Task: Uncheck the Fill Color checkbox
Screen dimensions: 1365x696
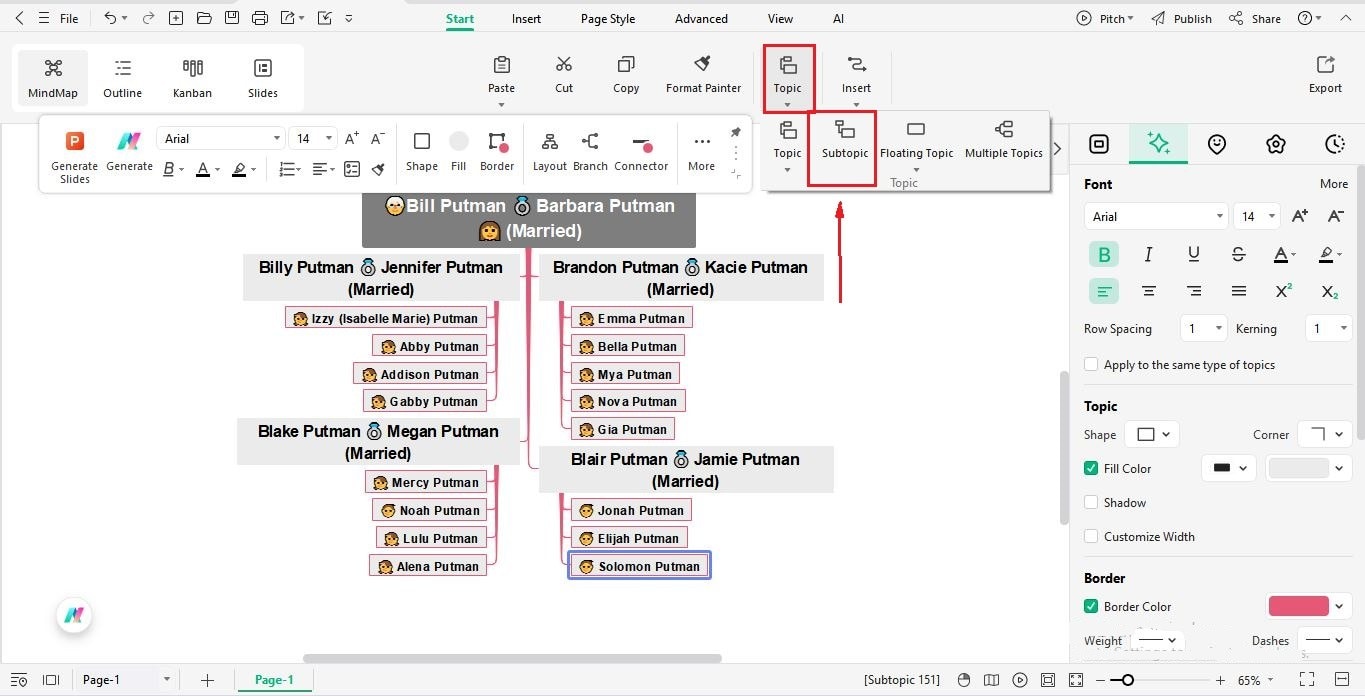Action: [x=1091, y=468]
